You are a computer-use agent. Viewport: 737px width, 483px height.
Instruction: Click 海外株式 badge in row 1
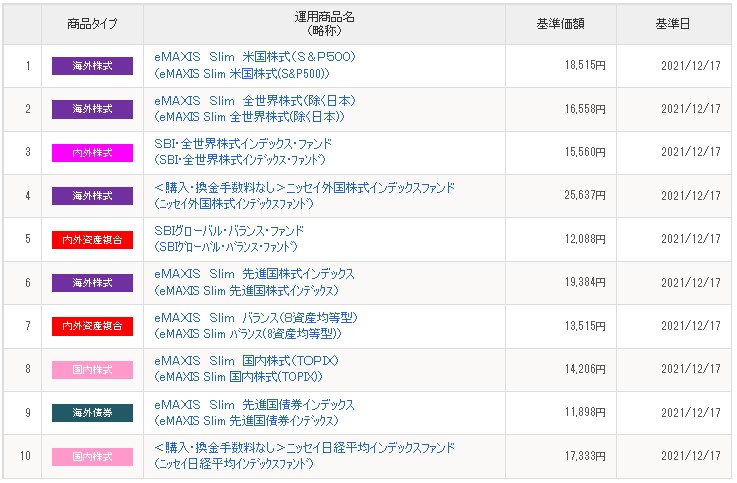92,66
